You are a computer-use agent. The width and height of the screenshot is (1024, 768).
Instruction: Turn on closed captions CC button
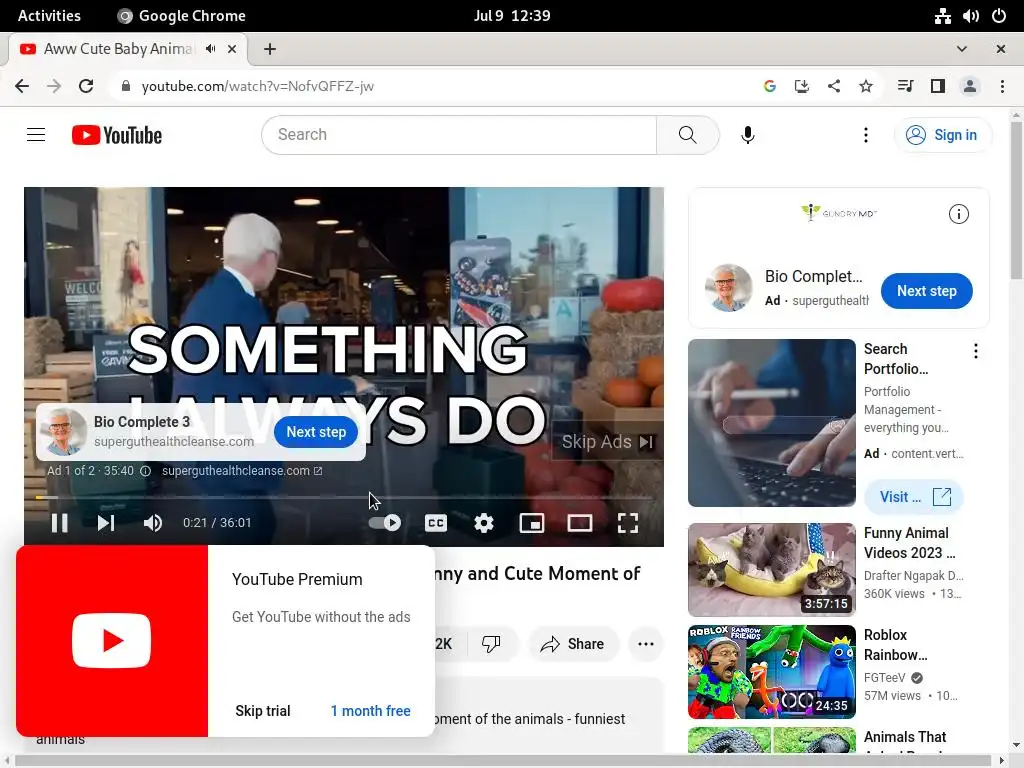(x=436, y=522)
